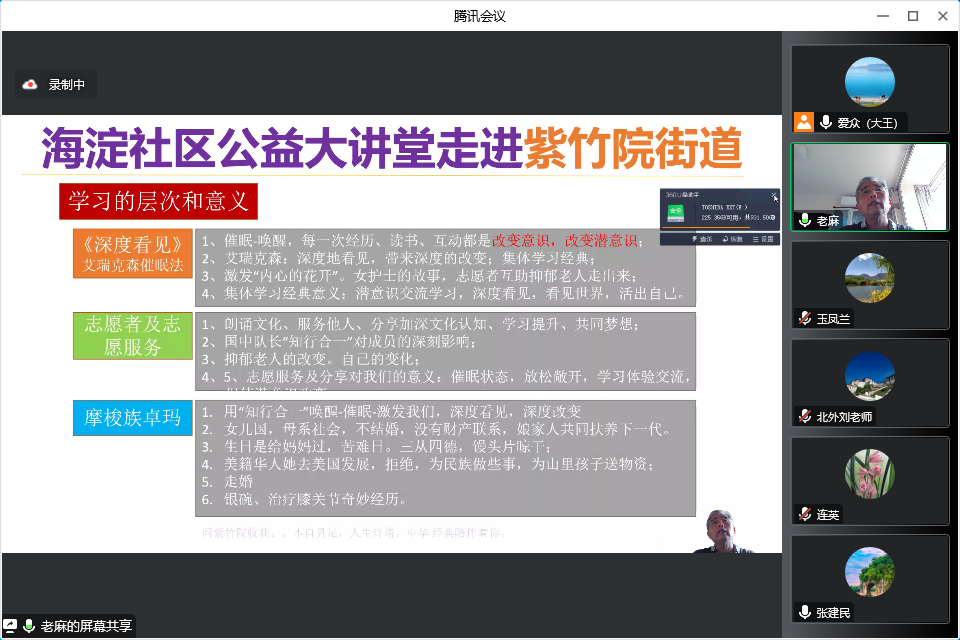Click the green USB drive icon in 360 popup
Screen dimensions: 960x640
[677, 211]
